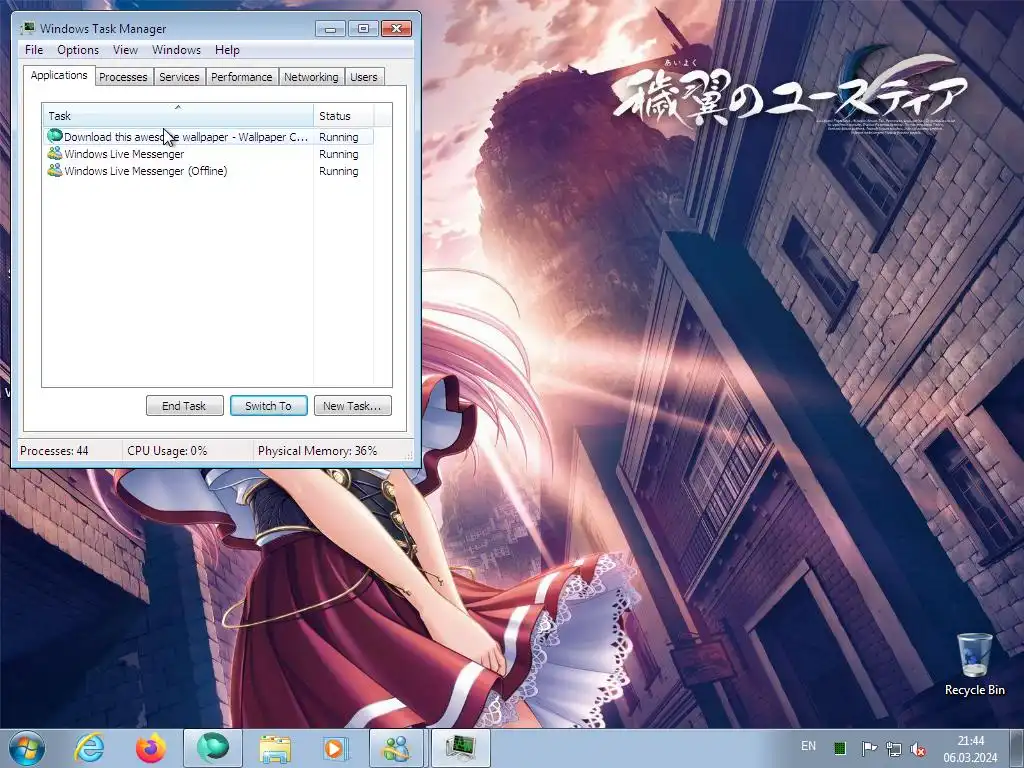1024x768 pixels.
Task: Open the Windows menu
Action: pyautogui.click(x=176, y=50)
